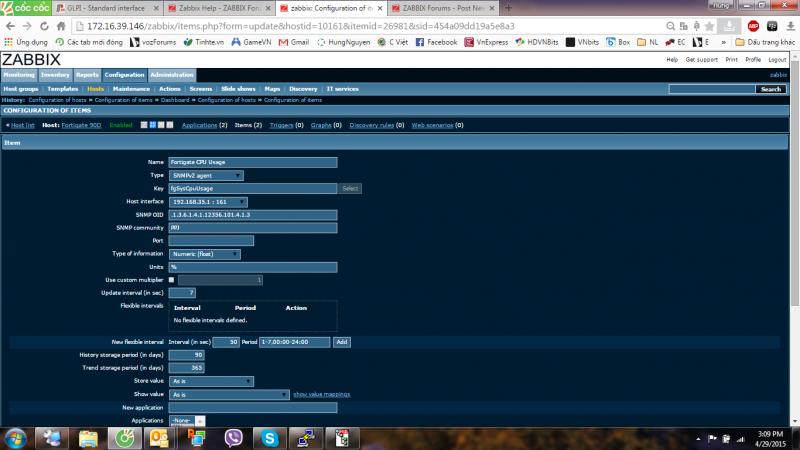
Task: Open the Type dropdown (SNMPv2 agent)
Action: tap(206, 176)
